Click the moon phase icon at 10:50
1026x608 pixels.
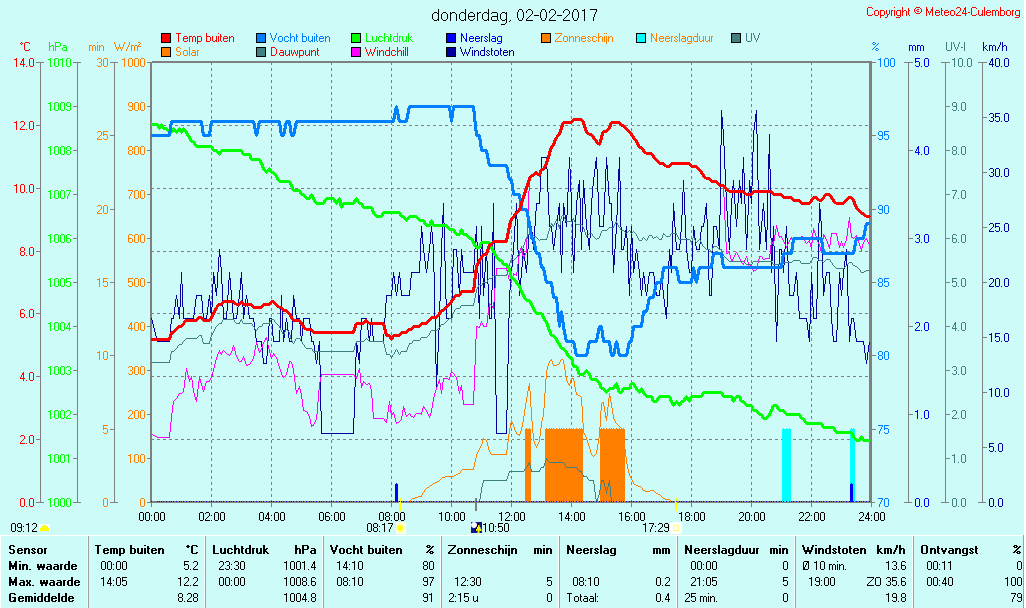476,527
